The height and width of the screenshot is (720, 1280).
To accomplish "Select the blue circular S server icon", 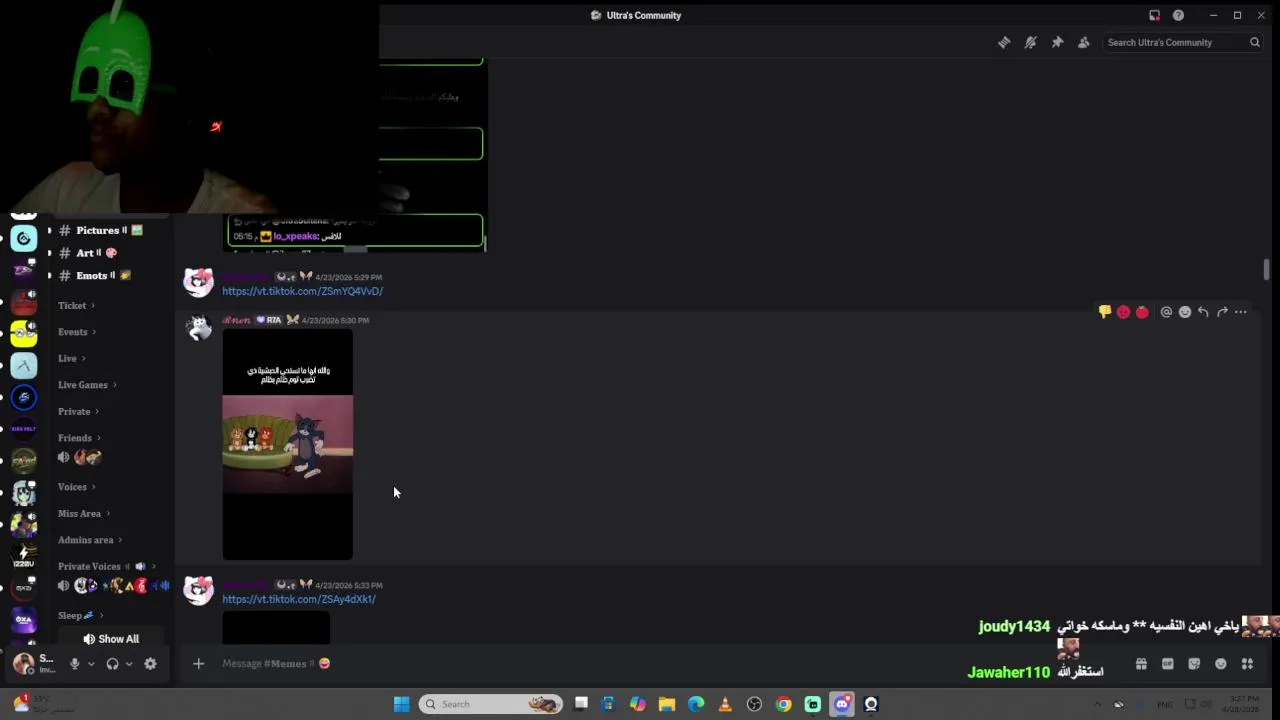I will [24, 398].
